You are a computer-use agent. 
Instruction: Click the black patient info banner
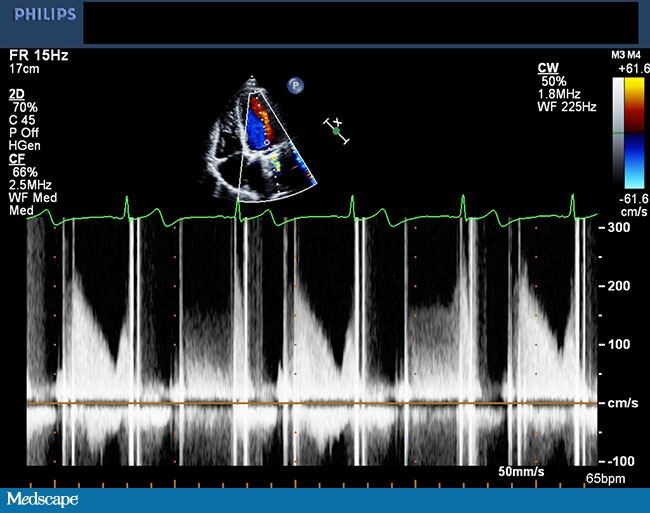(x=361, y=22)
